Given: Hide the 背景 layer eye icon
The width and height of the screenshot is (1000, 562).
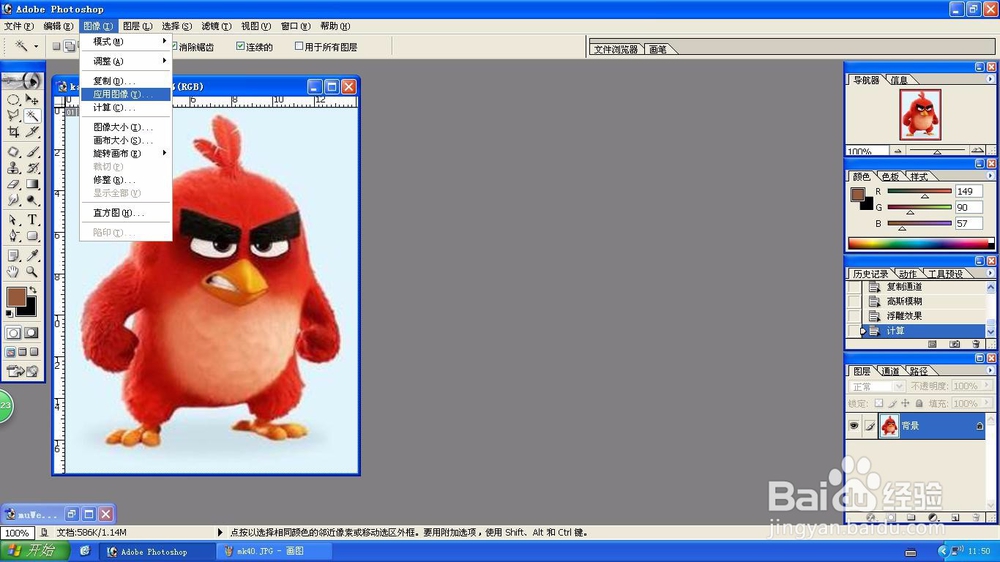Looking at the screenshot, I should [x=854, y=425].
